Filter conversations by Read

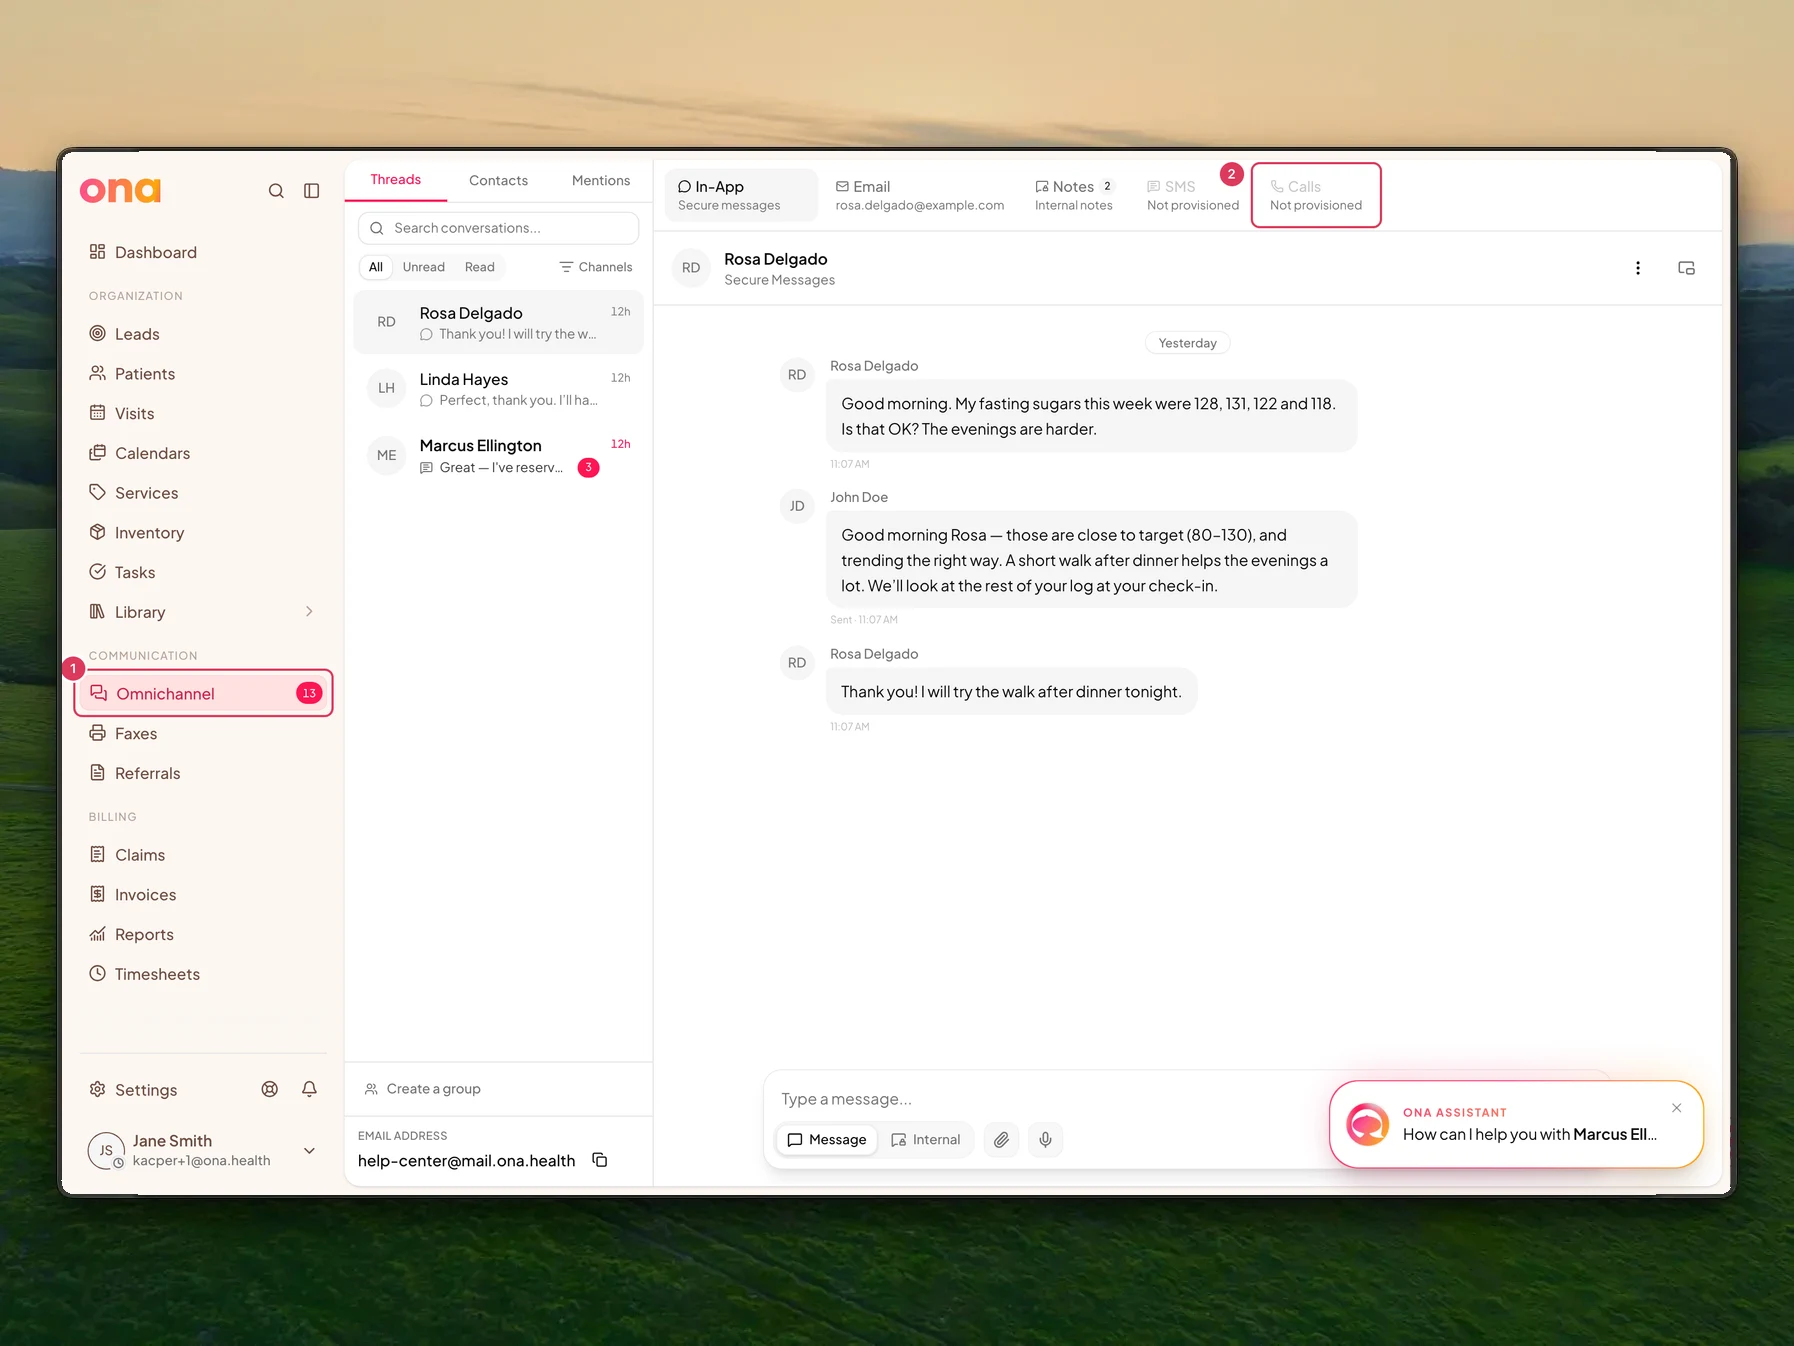pyautogui.click(x=480, y=267)
